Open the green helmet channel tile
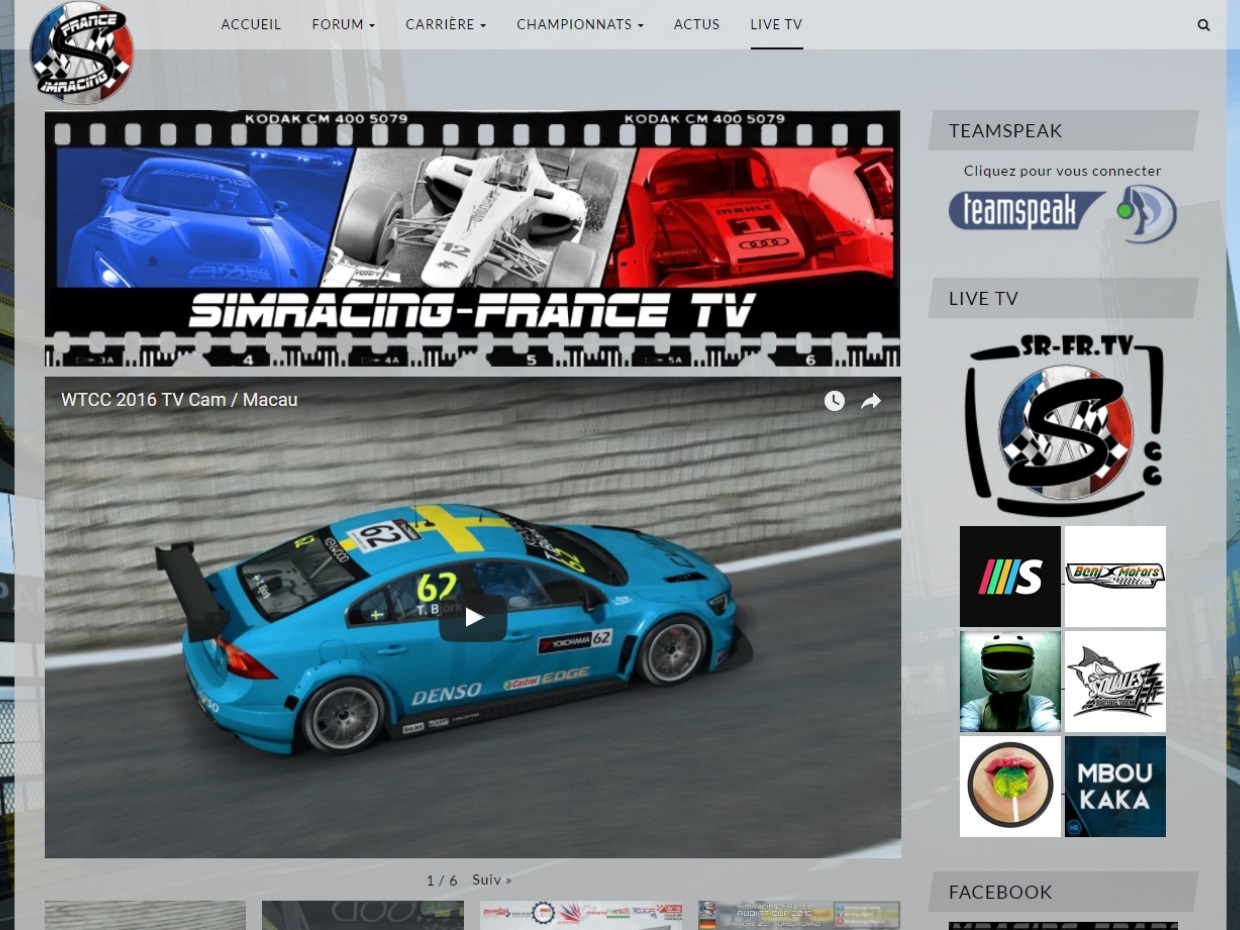The width and height of the screenshot is (1240, 930). (x=1010, y=681)
